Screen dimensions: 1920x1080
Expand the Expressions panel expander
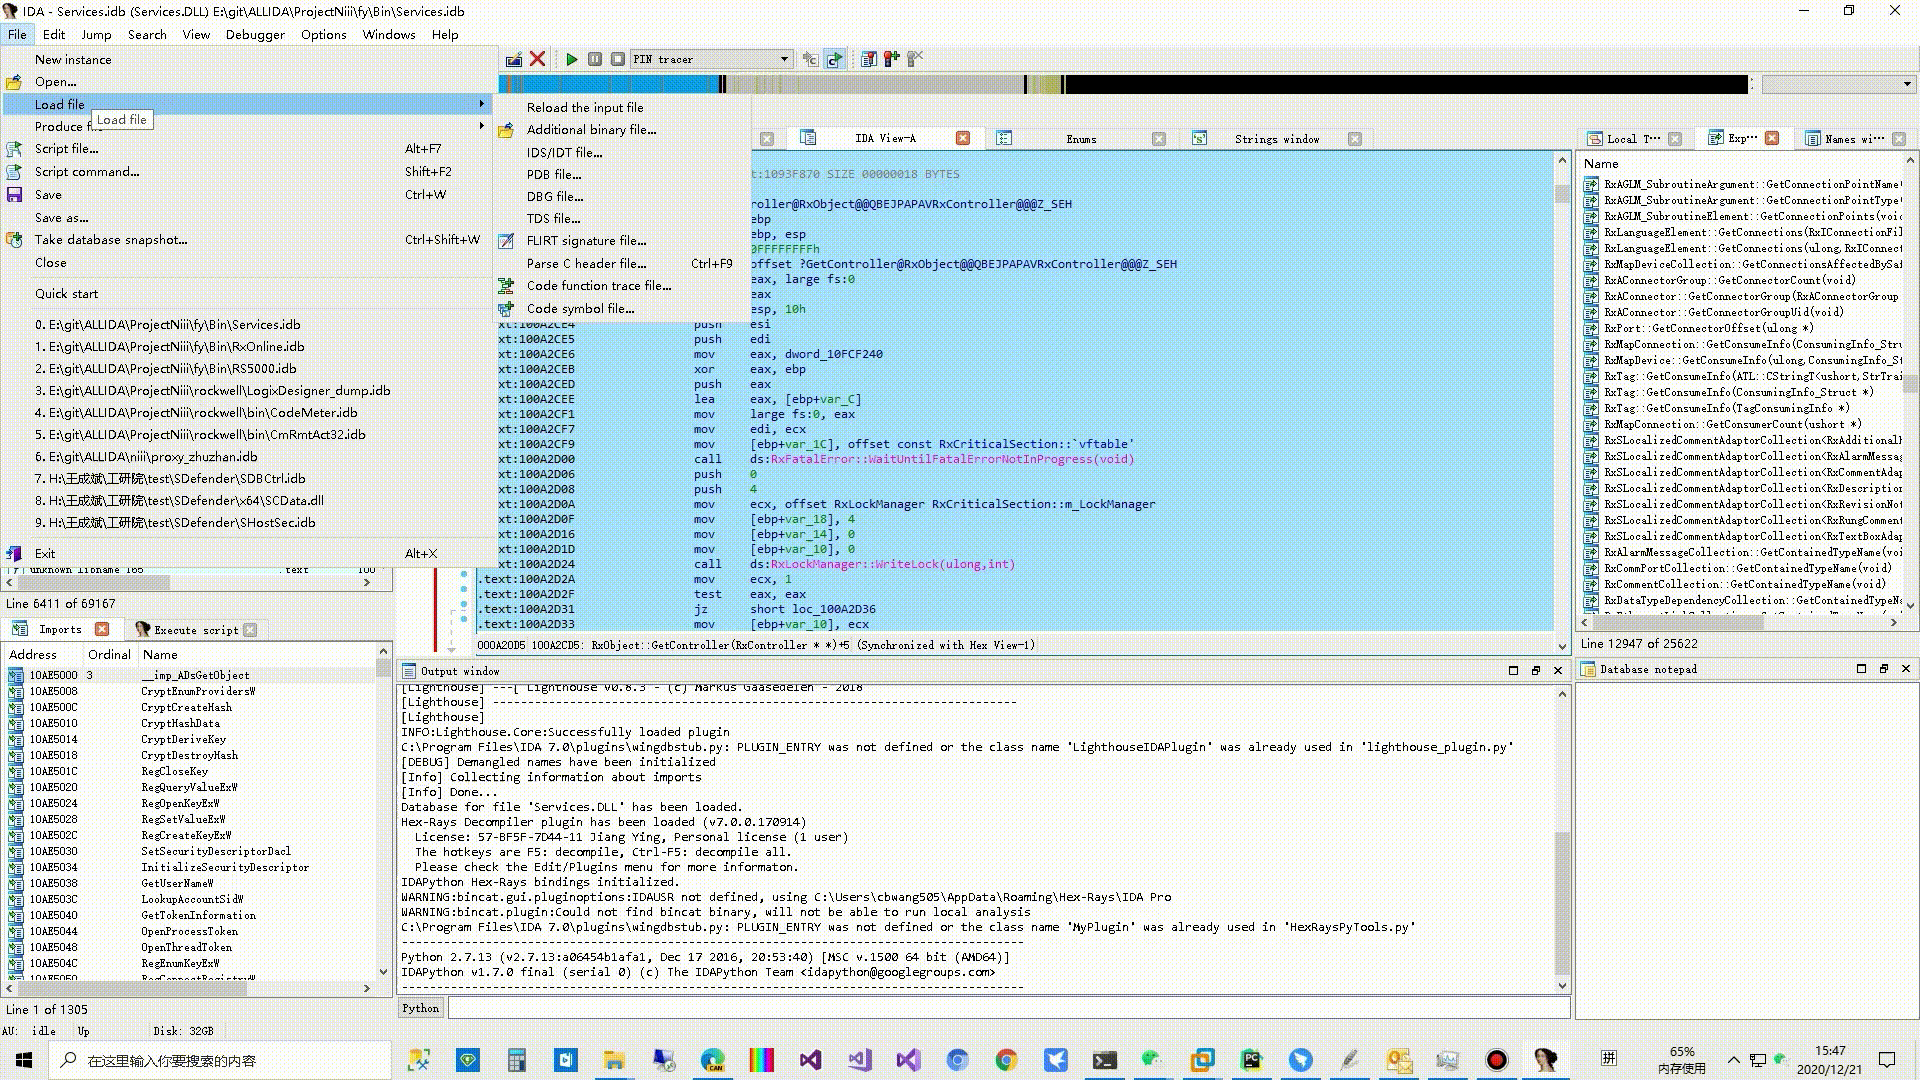coord(1911,161)
